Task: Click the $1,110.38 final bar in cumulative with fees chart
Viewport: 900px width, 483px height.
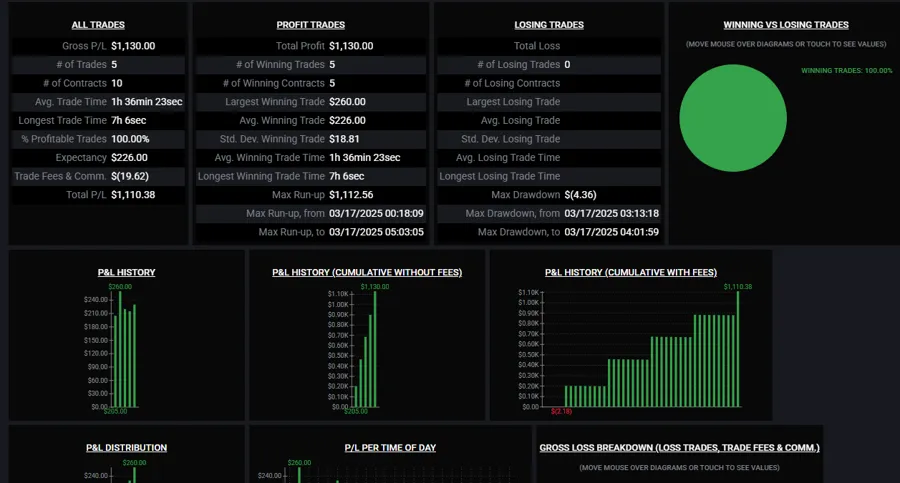Action: [x=738, y=349]
